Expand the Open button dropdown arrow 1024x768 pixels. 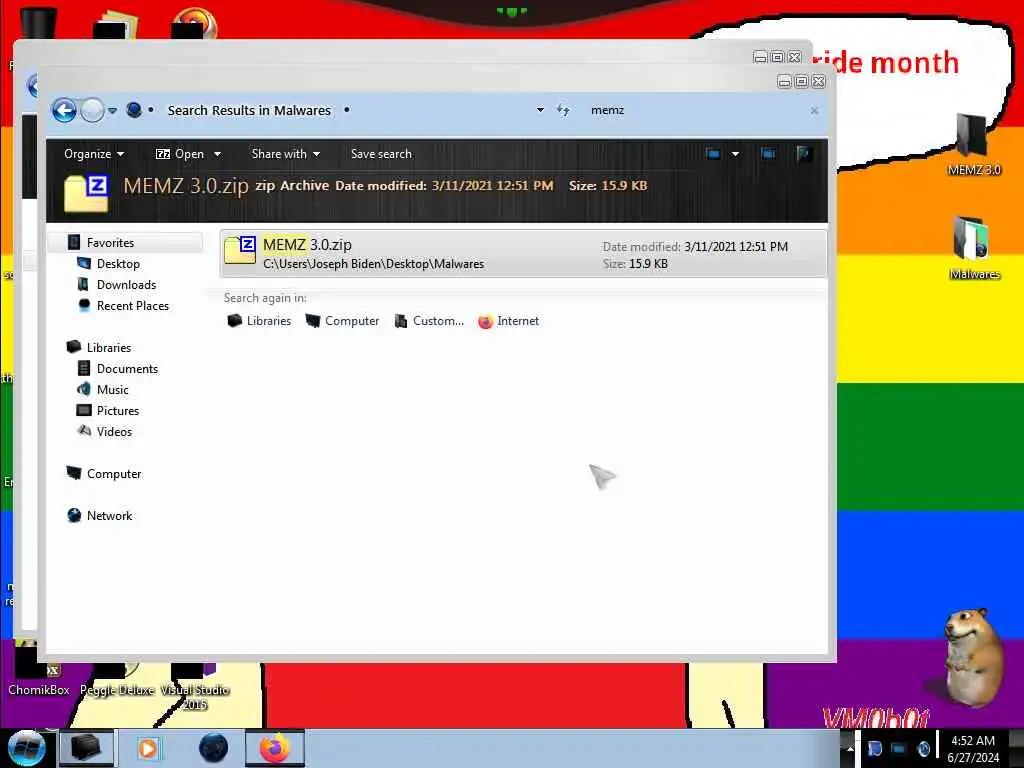[x=217, y=154]
